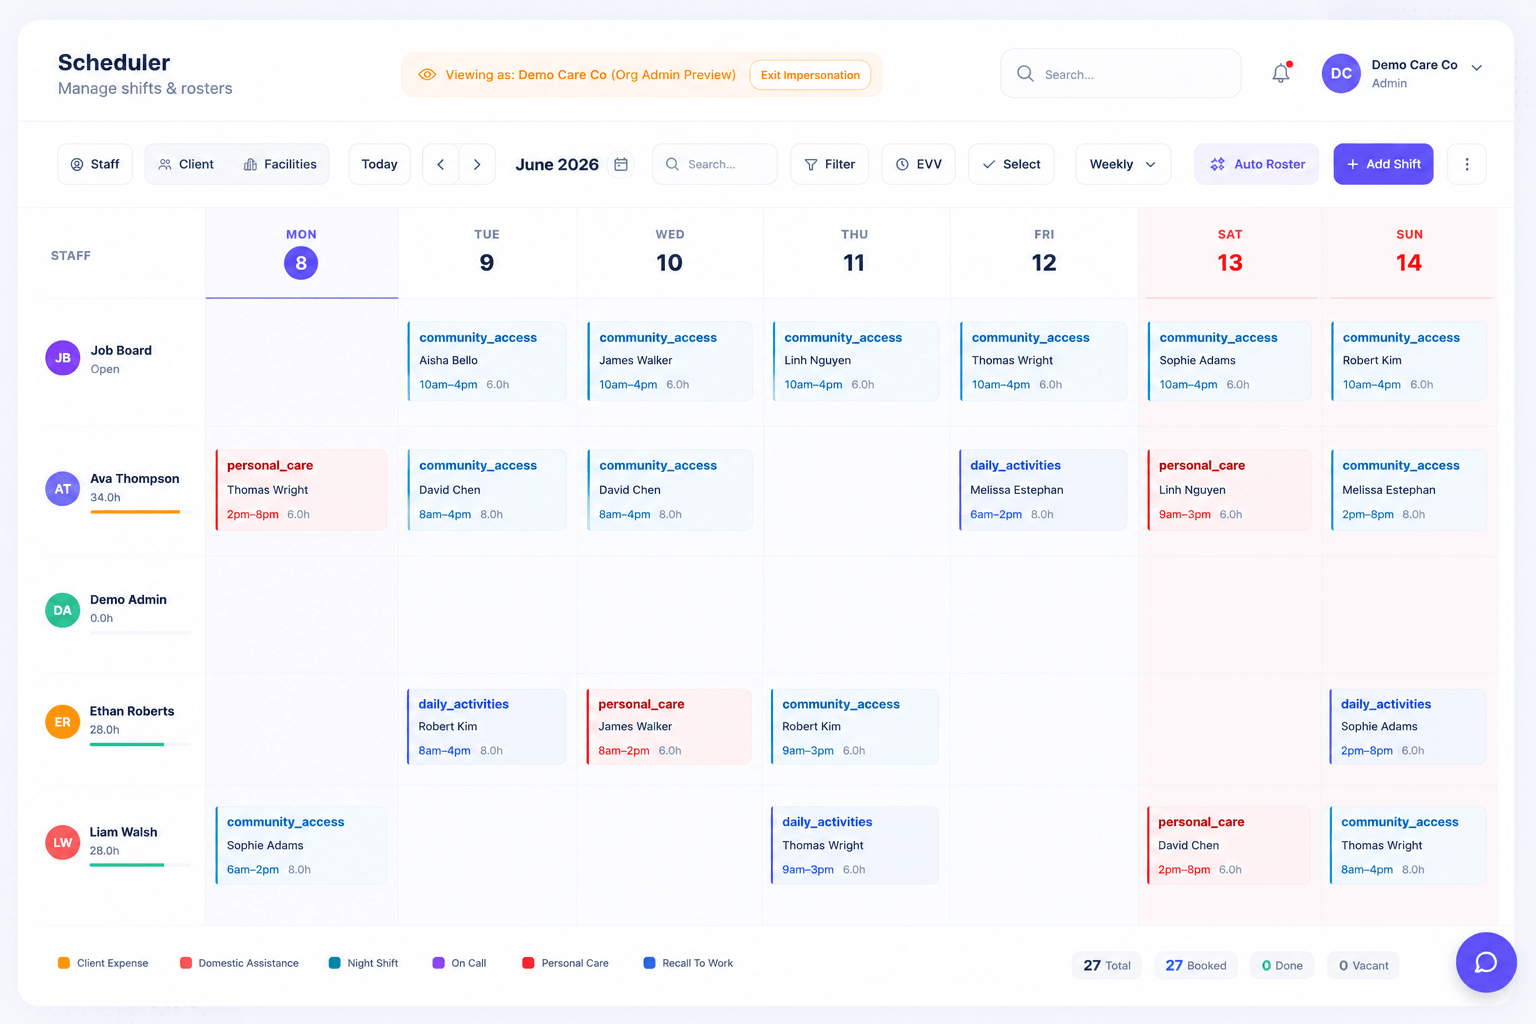Click the magnifier icon in toolbar search

[x=673, y=164]
